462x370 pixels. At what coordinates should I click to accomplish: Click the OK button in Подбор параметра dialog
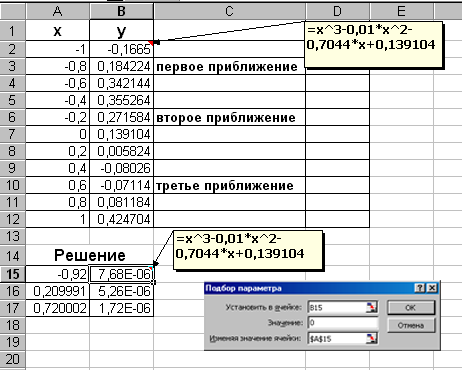[411, 307]
